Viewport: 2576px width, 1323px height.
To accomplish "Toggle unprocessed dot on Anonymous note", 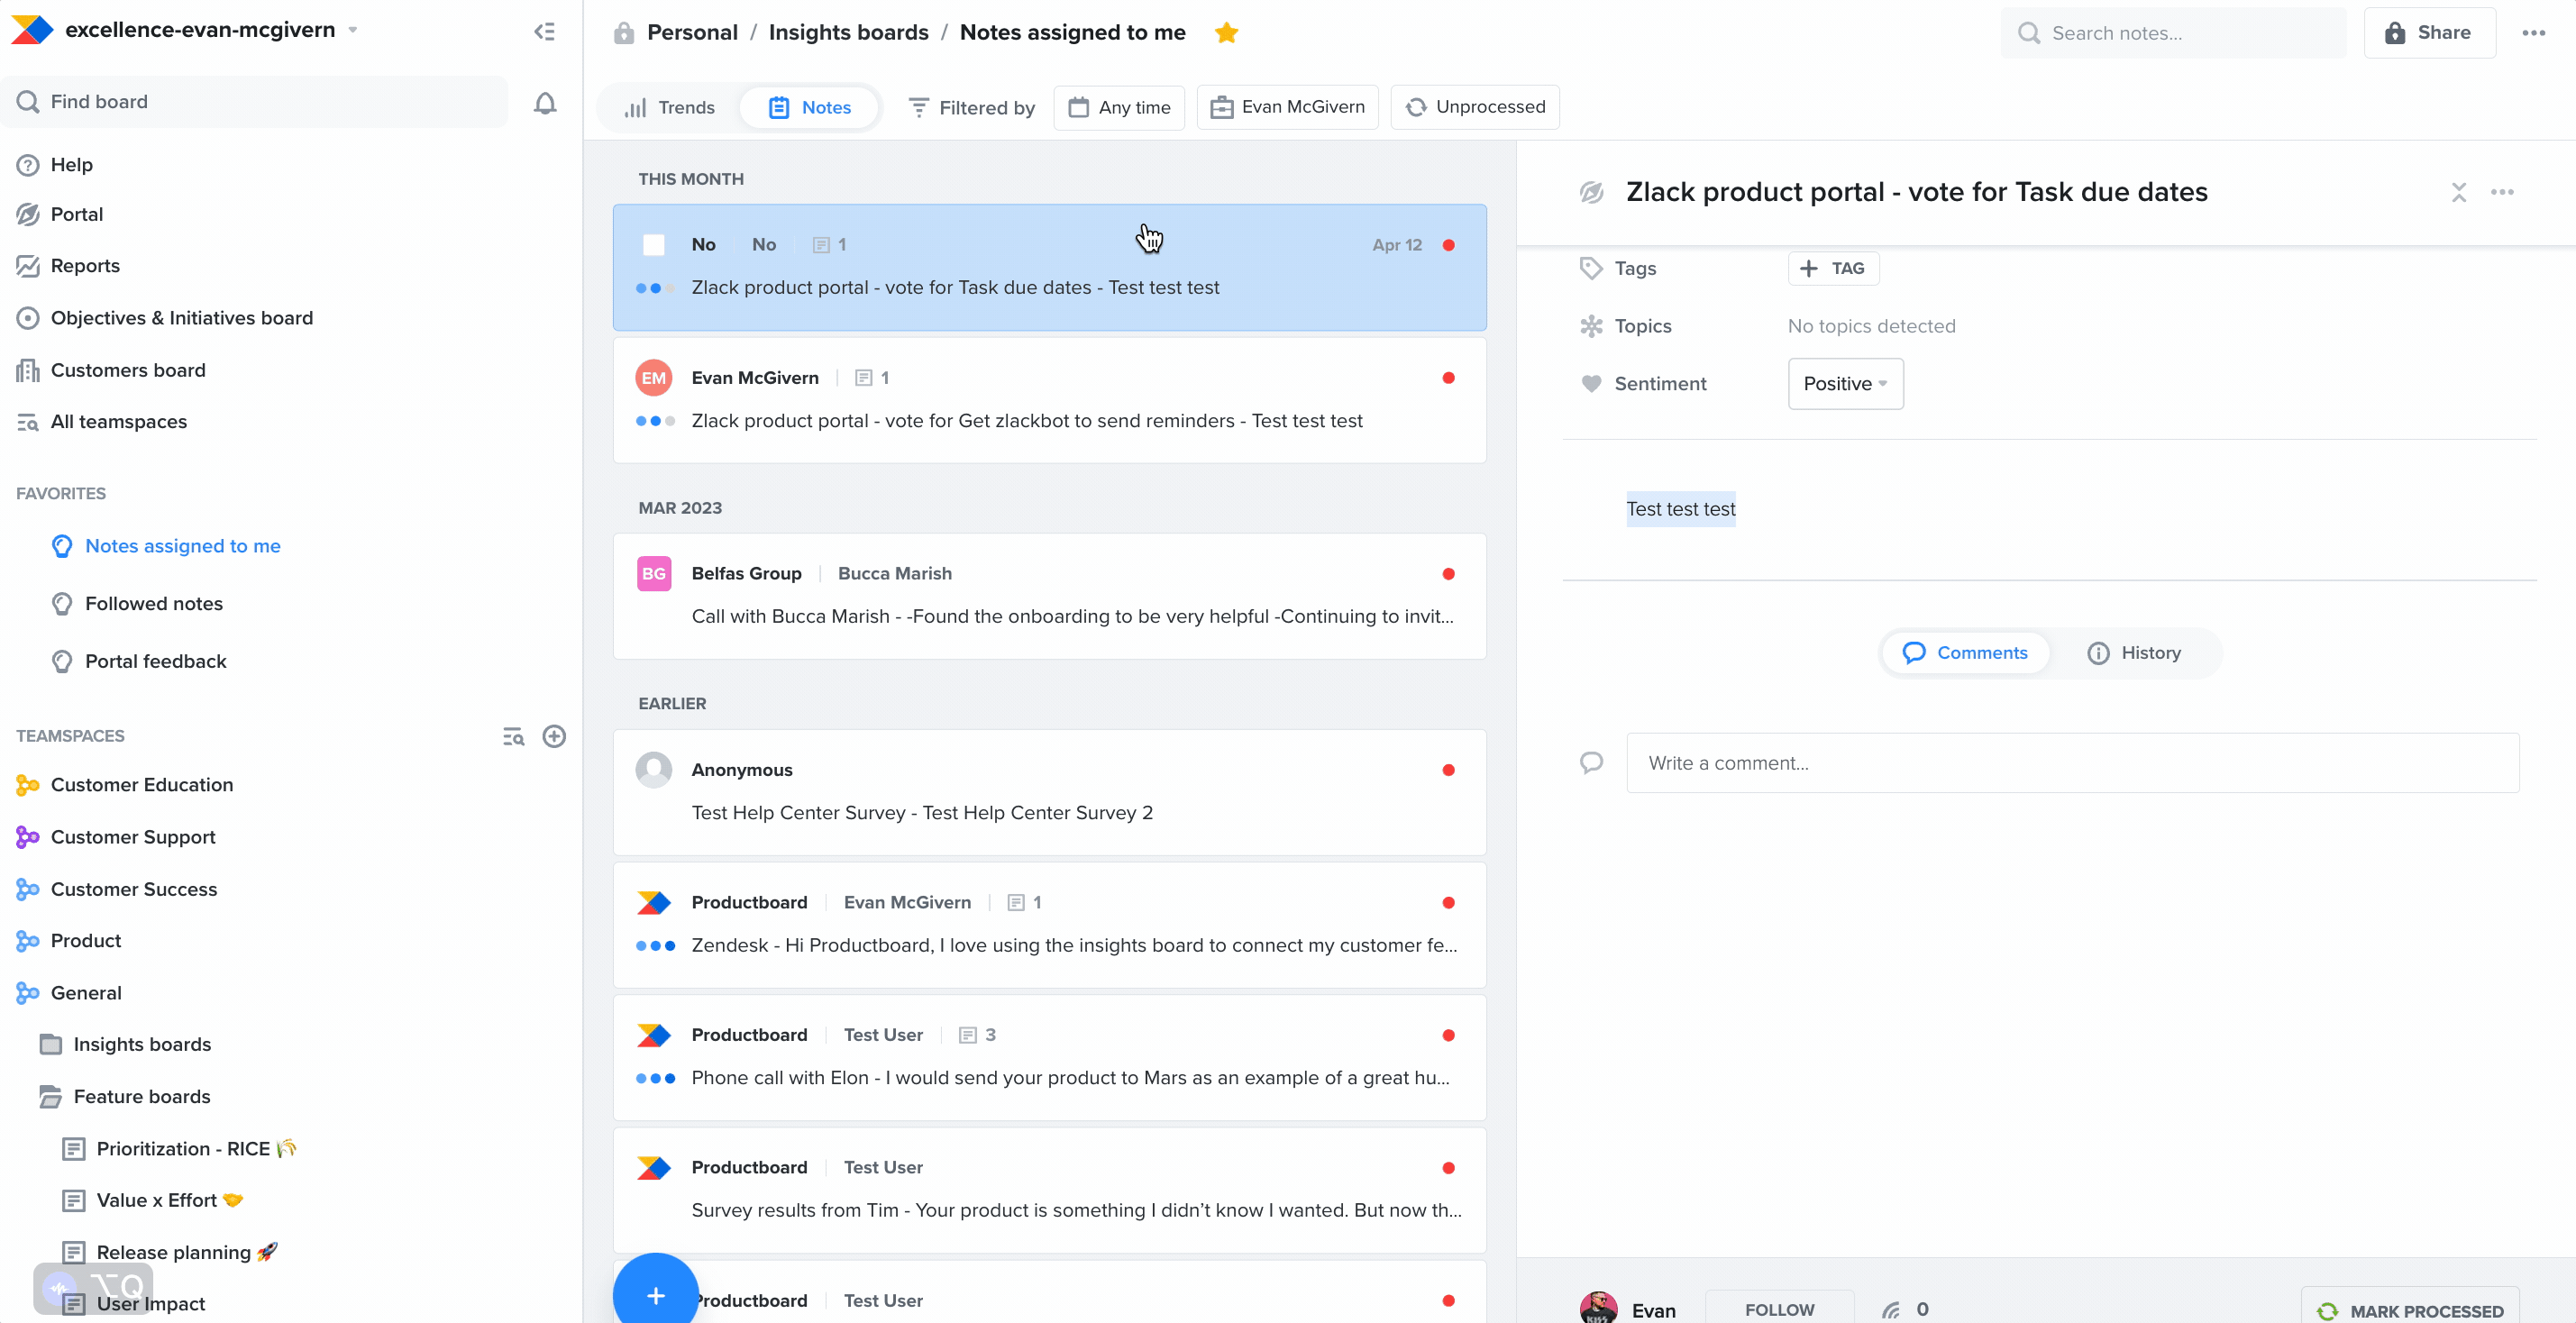I will coord(1448,770).
